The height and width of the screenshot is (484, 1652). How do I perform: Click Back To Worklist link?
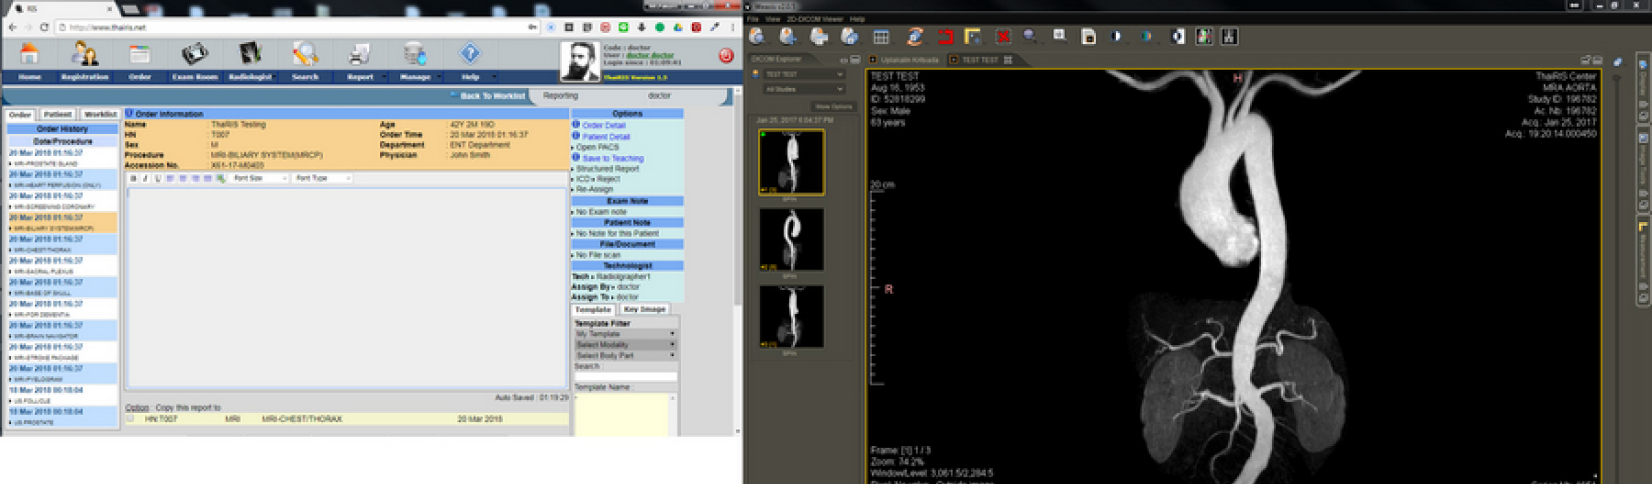[491, 96]
